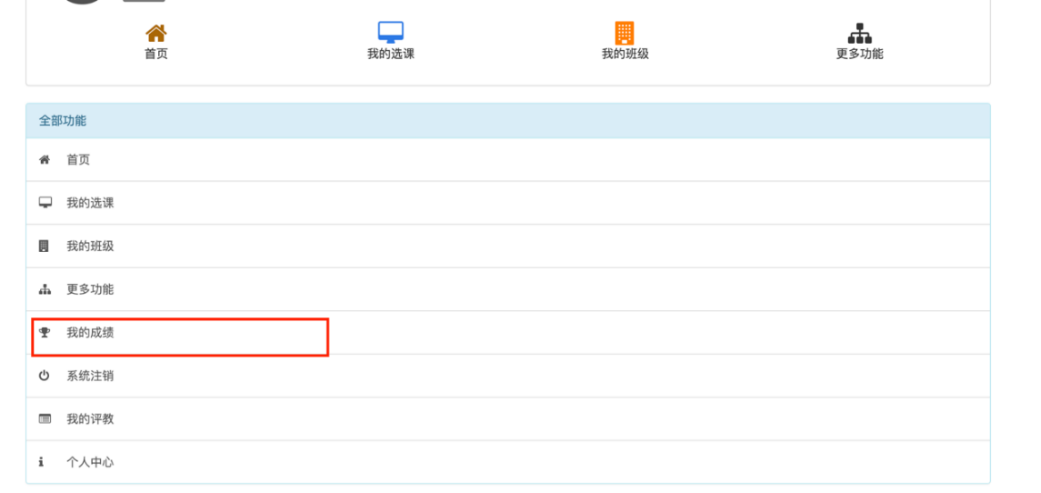Click the small home icon in the function list
The height and width of the screenshot is (493, 1041).
(44, 160)
